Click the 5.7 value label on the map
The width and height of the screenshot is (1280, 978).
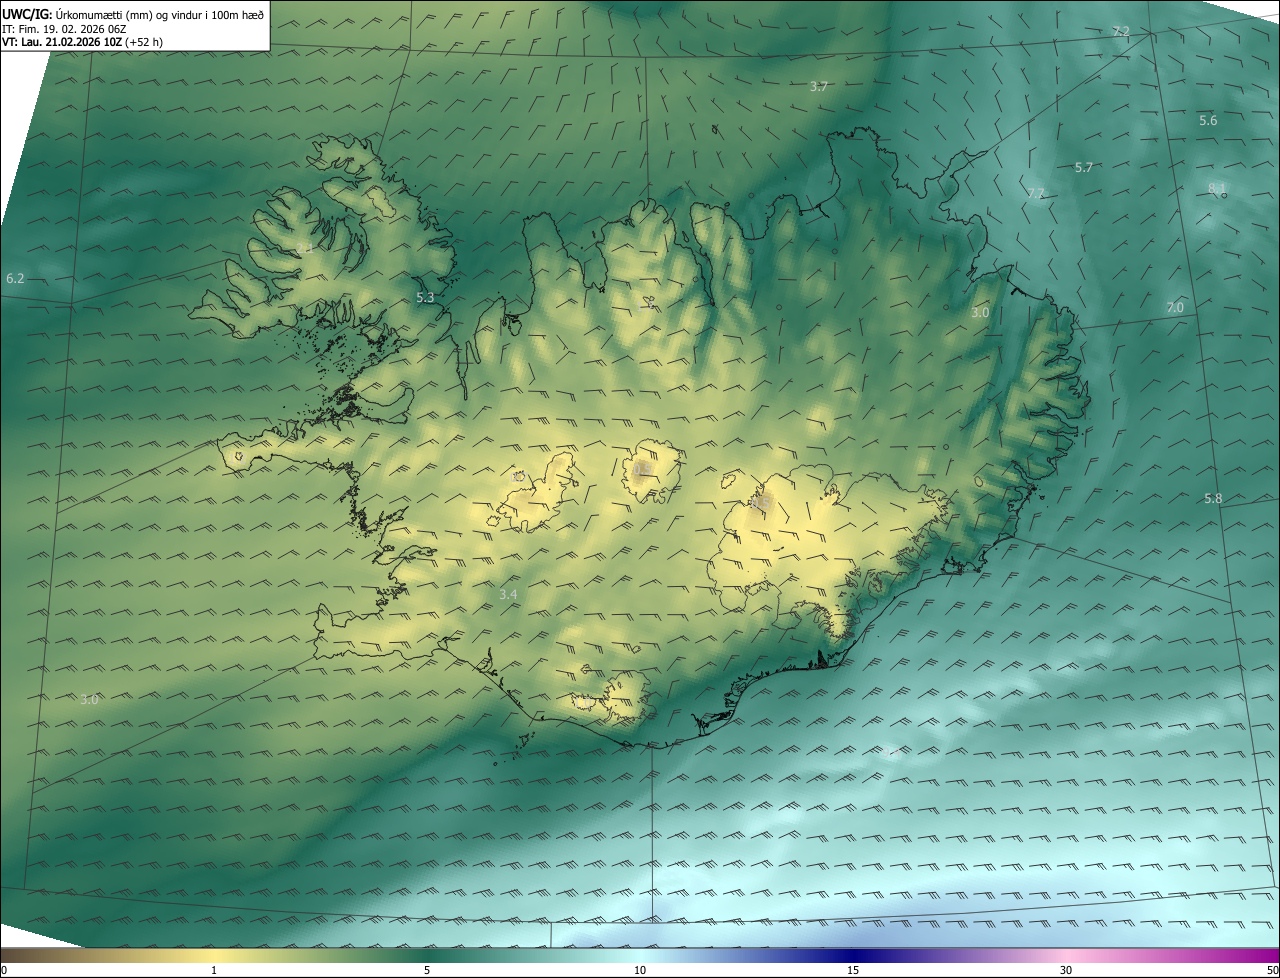point(1083,168)
